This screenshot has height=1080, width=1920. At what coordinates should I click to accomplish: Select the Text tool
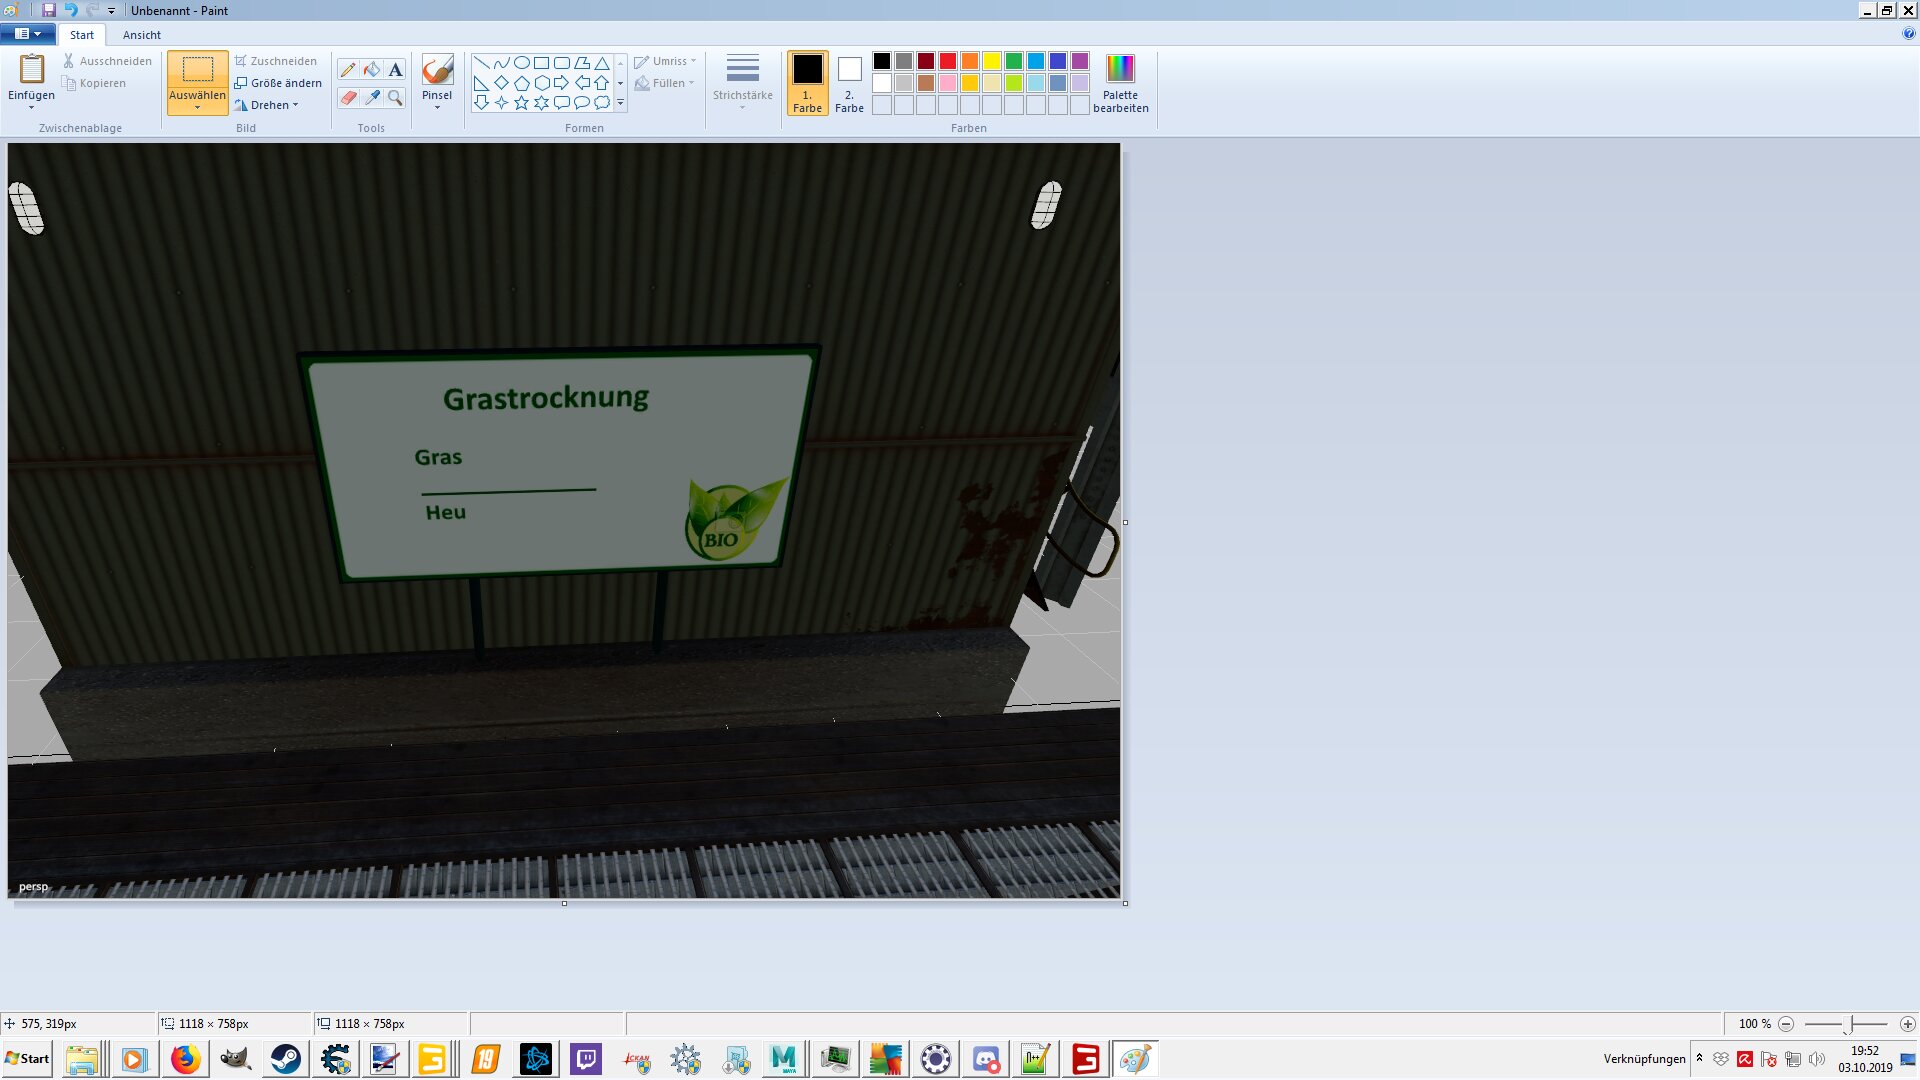pyautogui.click(x=395, y=70)
